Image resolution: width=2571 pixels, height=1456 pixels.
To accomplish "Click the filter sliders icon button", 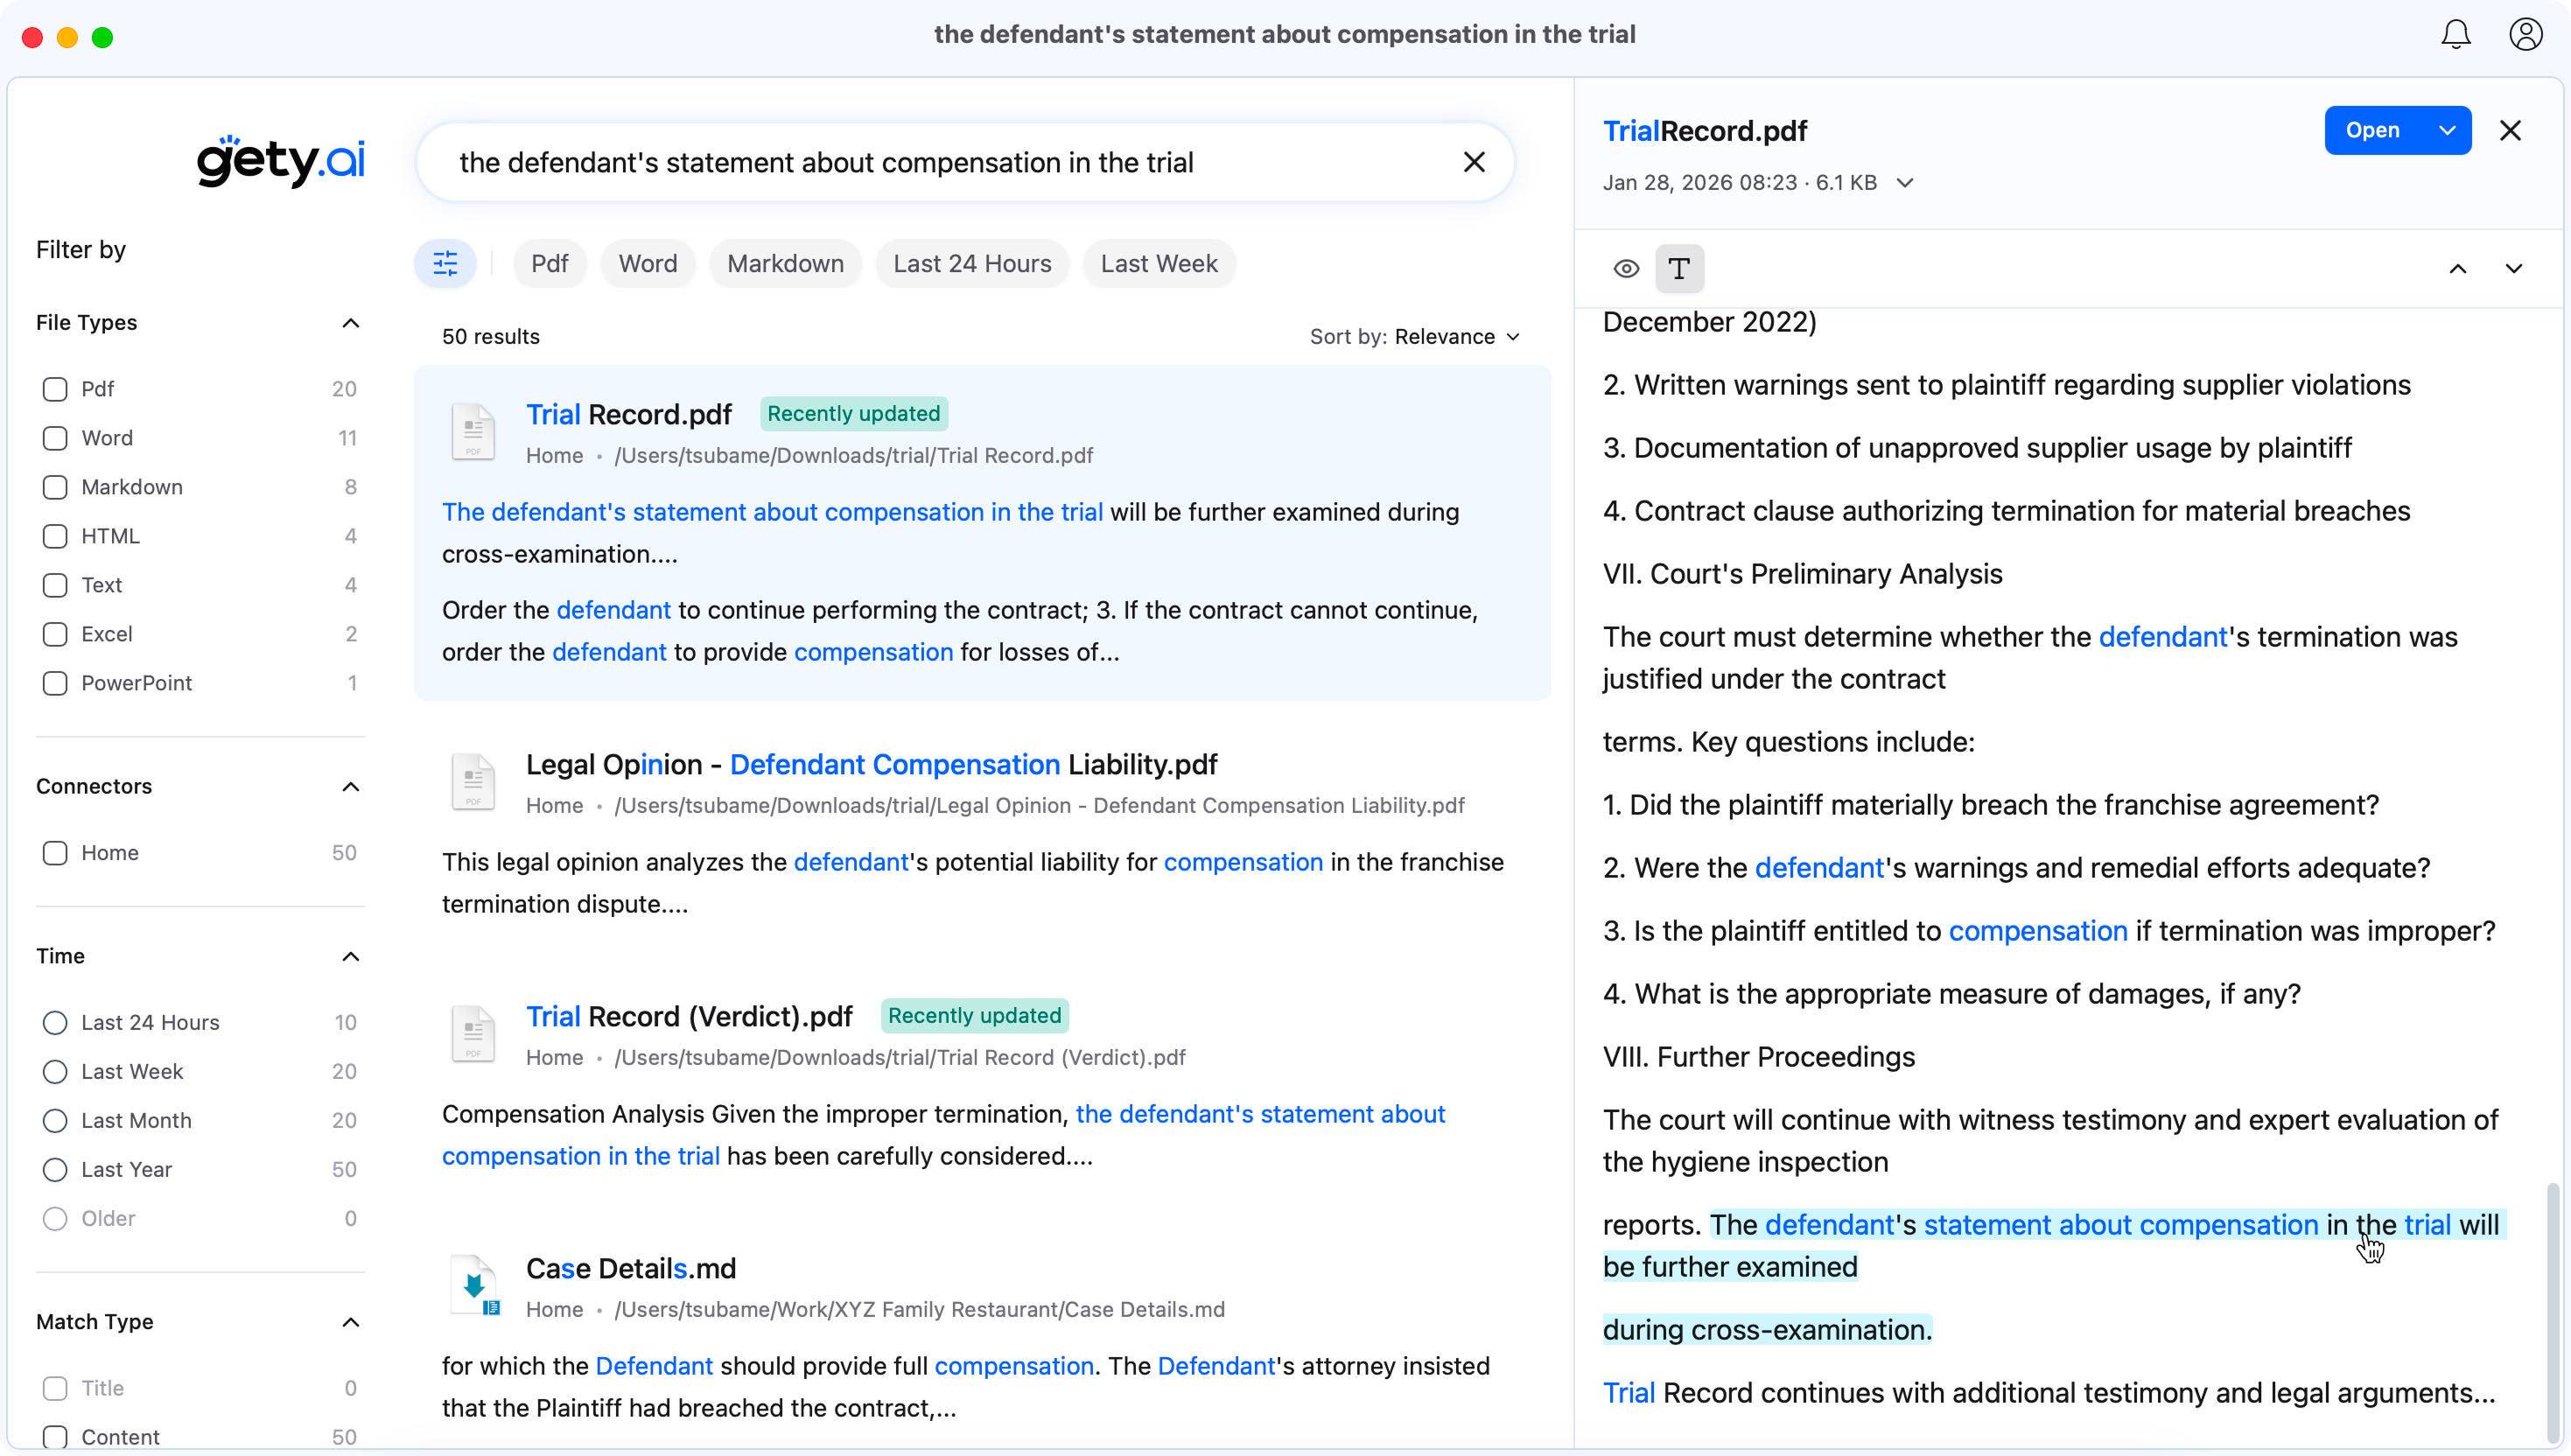I will coord(445,264).
